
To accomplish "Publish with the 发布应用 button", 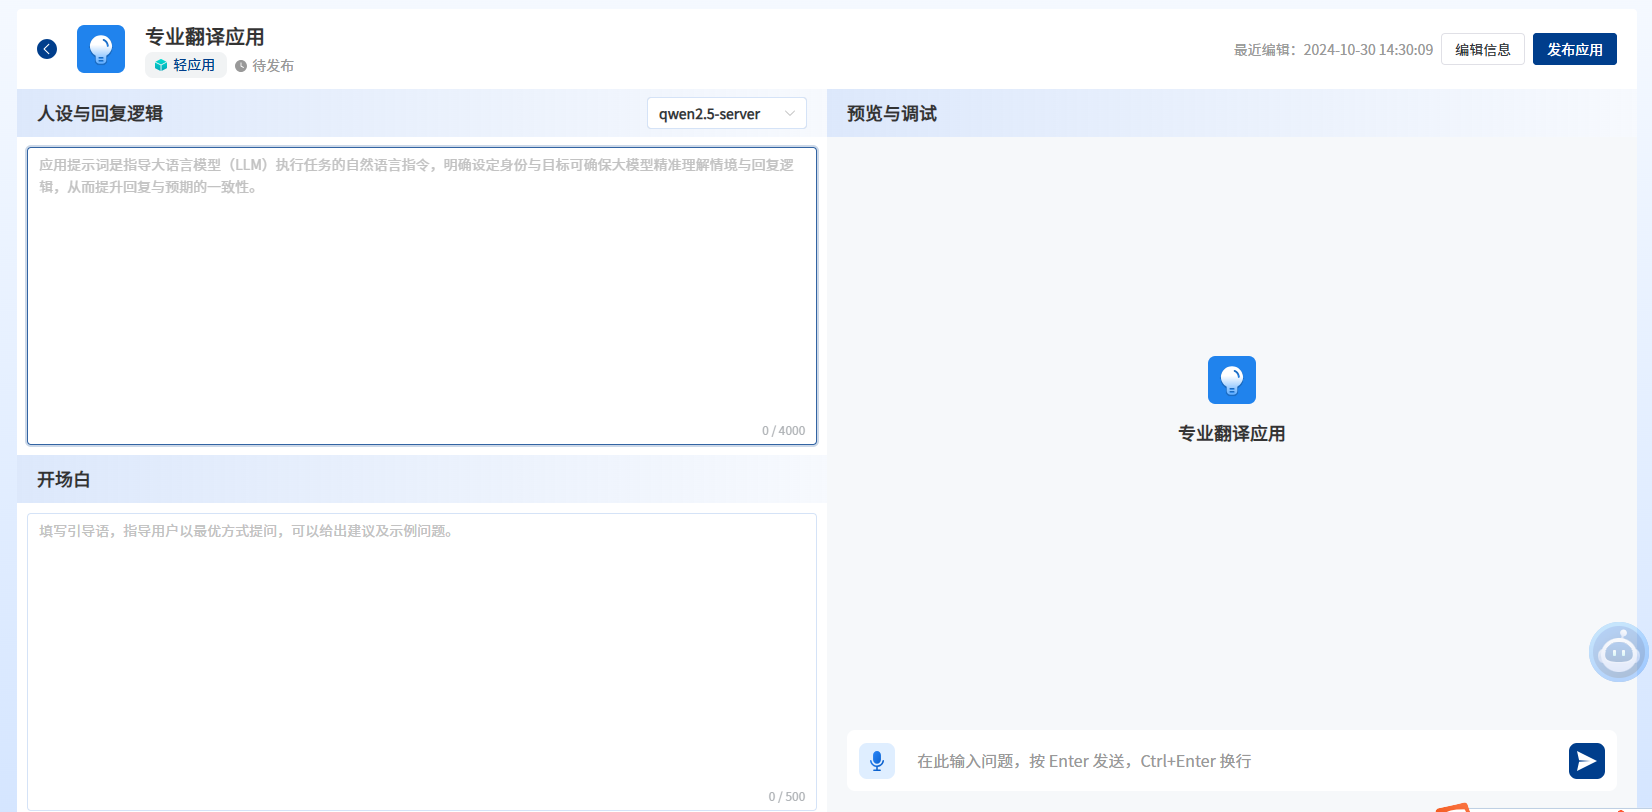I will tap(1574, 49).
